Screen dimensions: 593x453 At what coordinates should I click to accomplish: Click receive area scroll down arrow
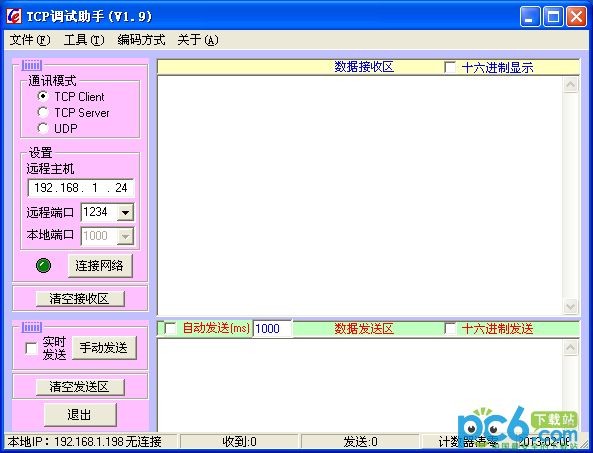[571, 306]
